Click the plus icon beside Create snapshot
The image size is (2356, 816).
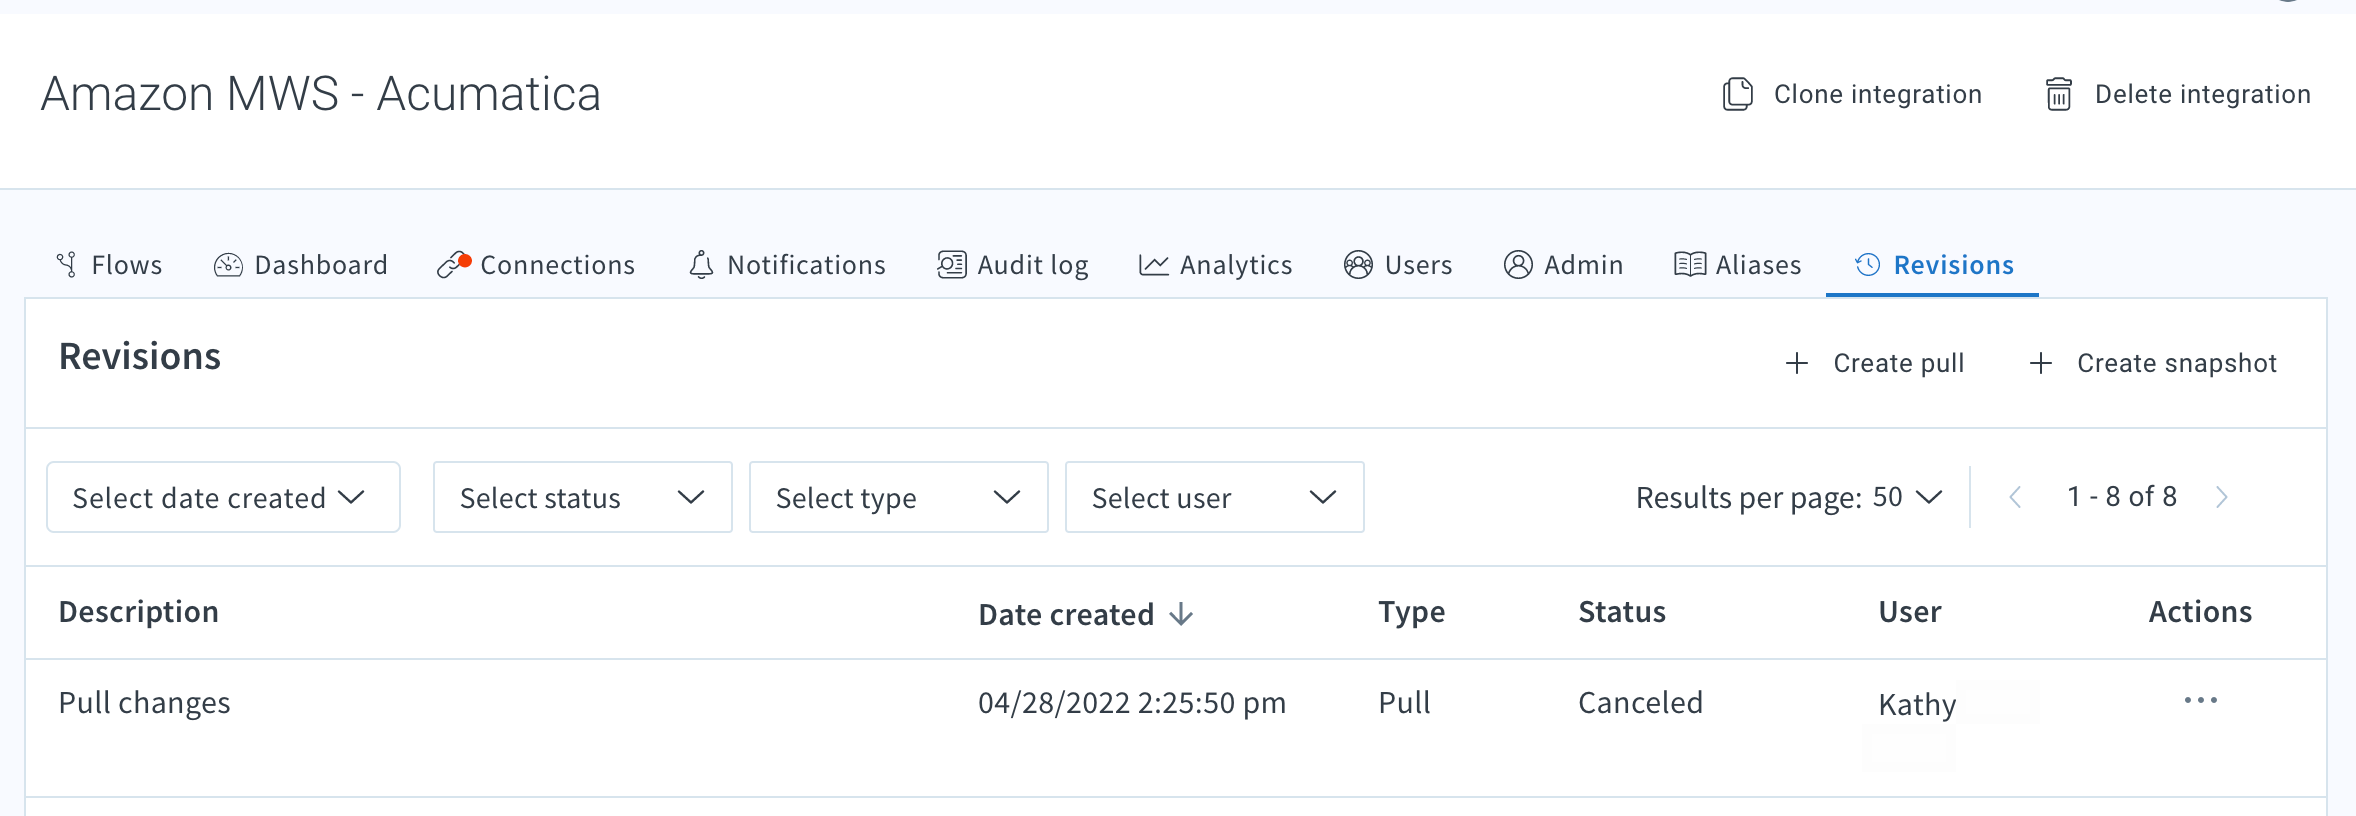[2041, 363]
